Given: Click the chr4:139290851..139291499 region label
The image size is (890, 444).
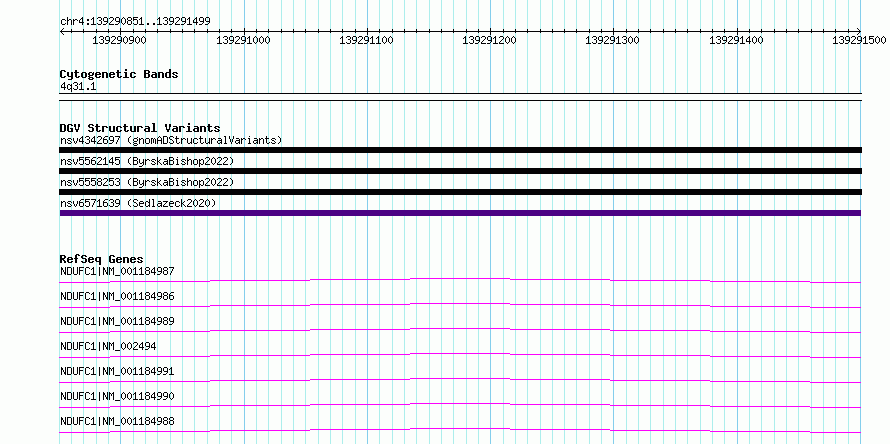Looking at the screenshot, I should (135, 21).
